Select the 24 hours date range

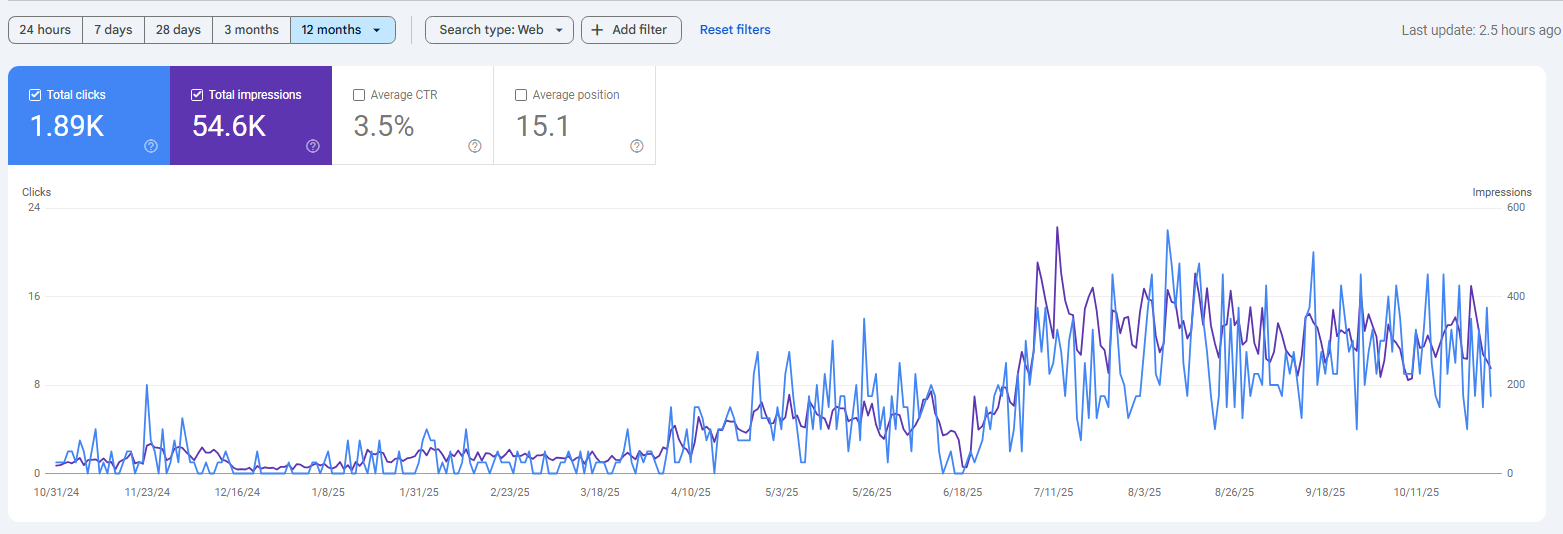coord(45,30)
